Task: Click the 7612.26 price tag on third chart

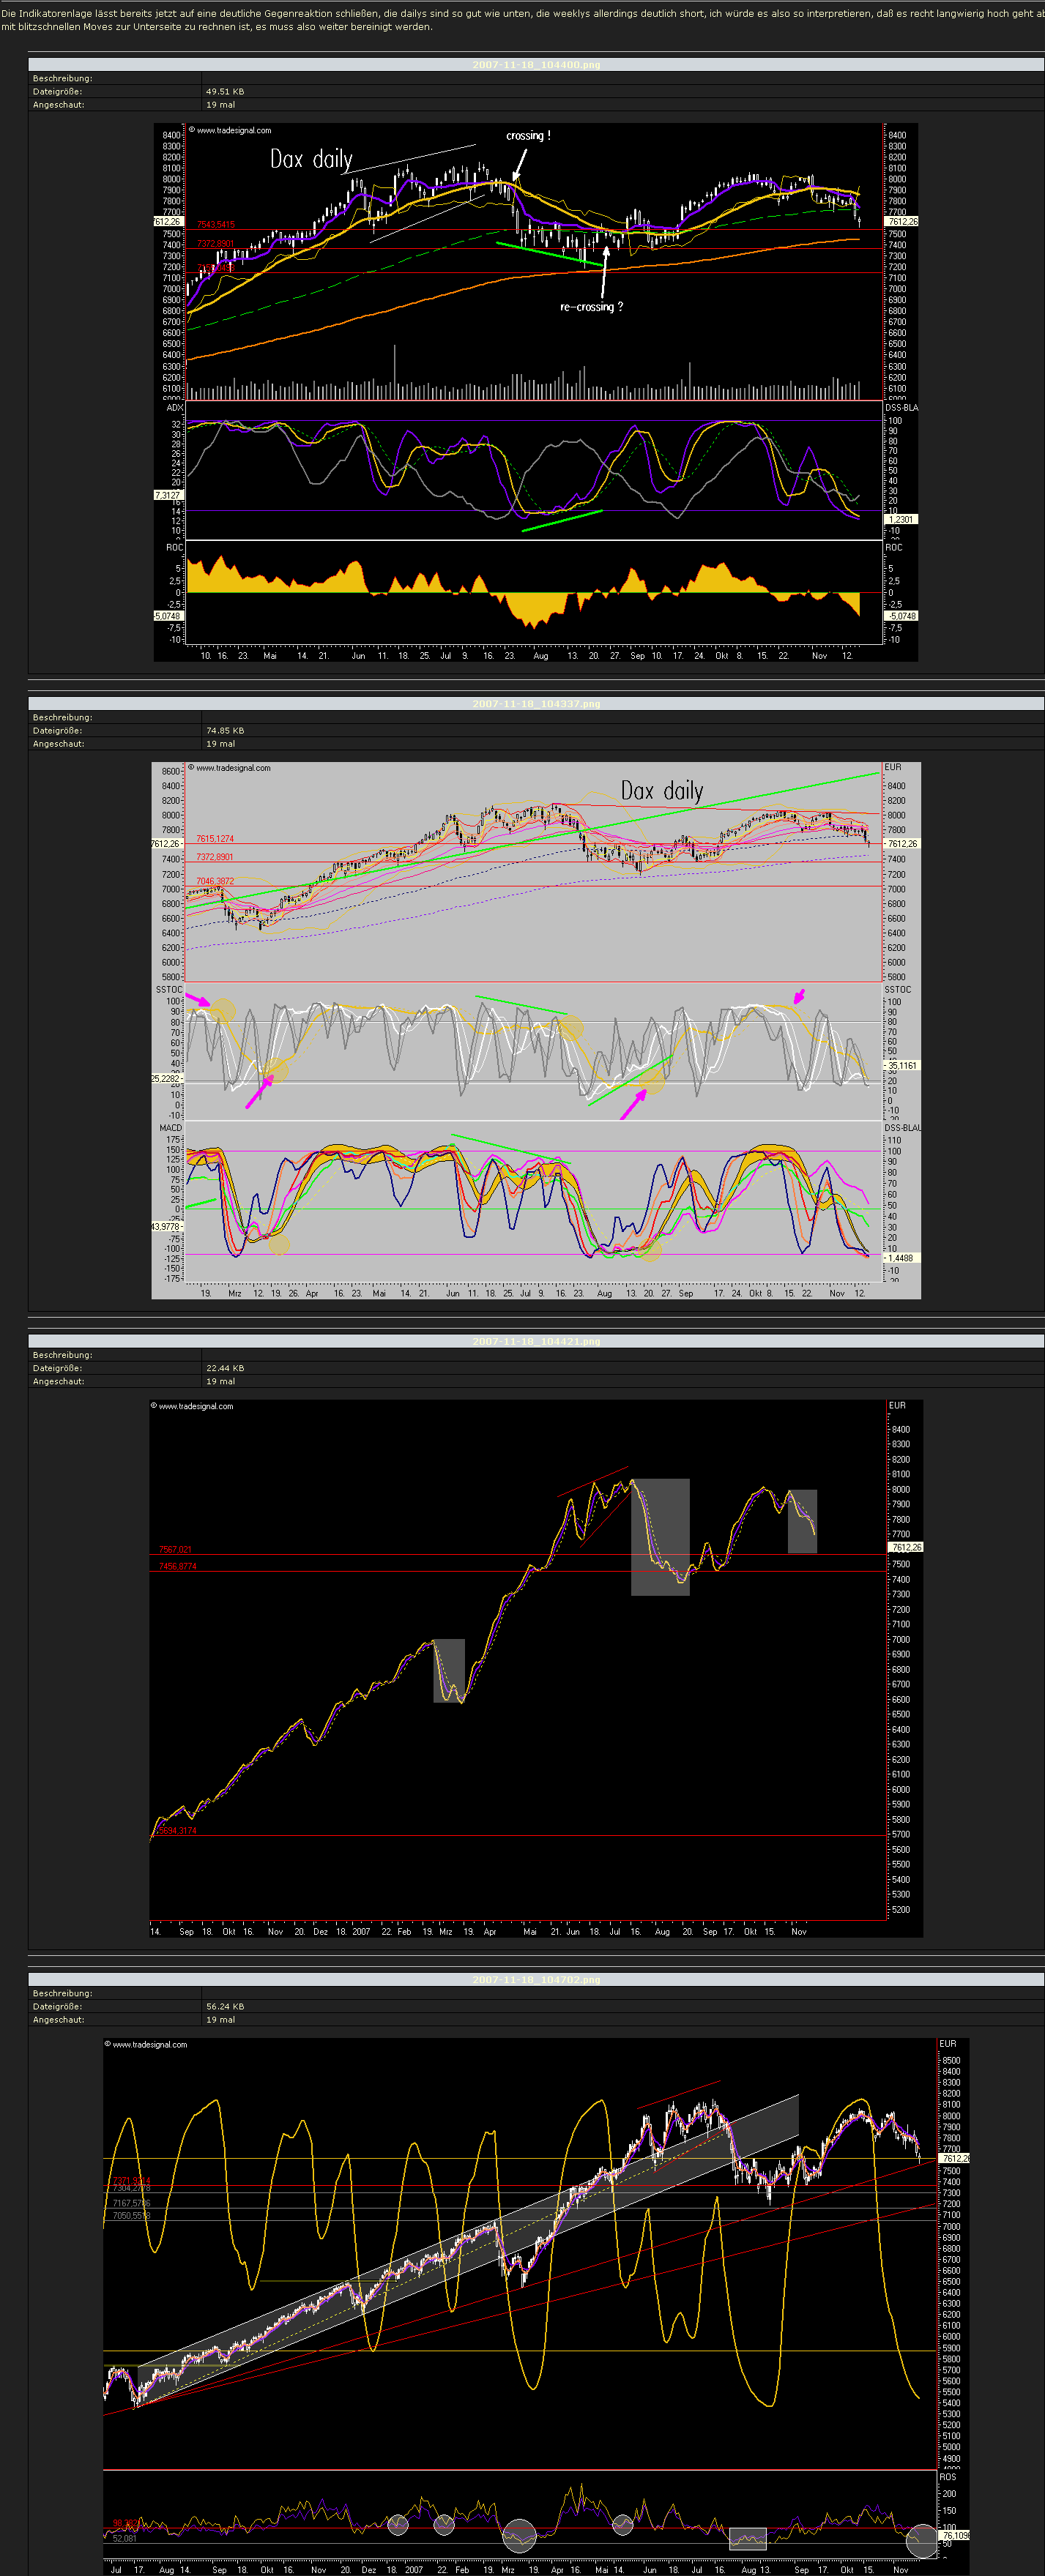Action: [x=905, y=1547]
